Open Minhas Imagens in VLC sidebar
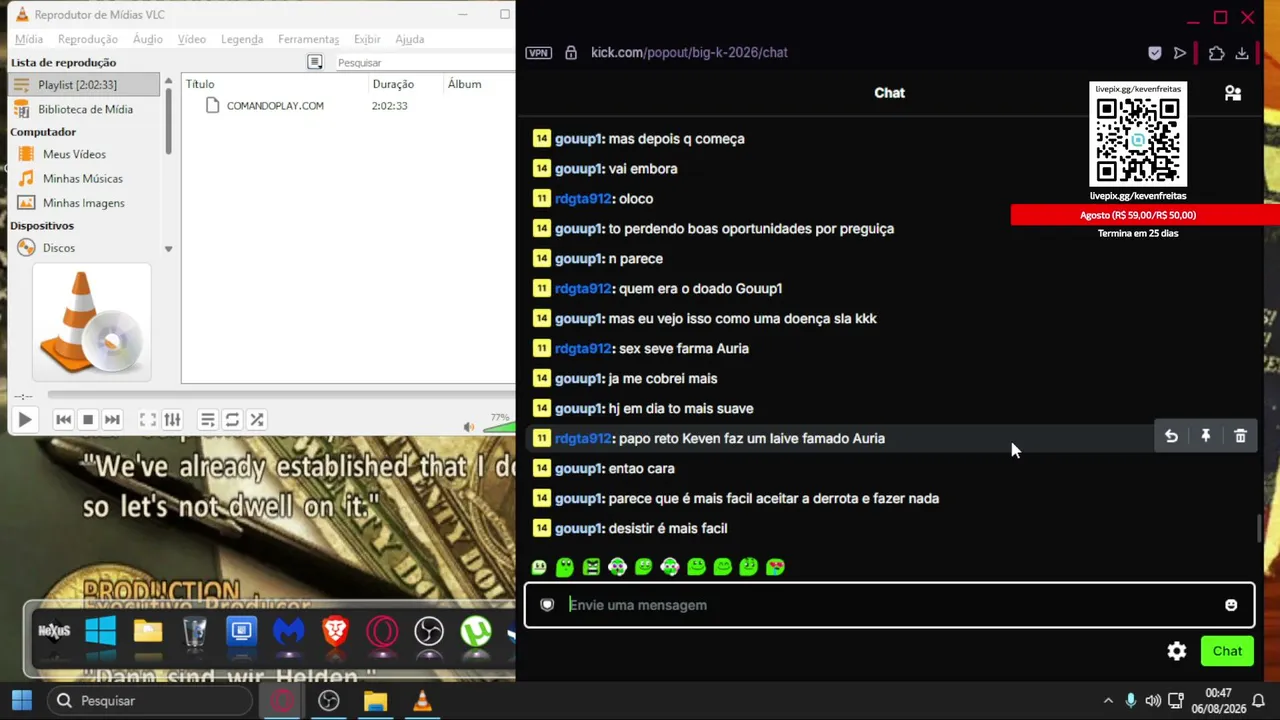Screen dimensions: 1280x720 [83, 203]
